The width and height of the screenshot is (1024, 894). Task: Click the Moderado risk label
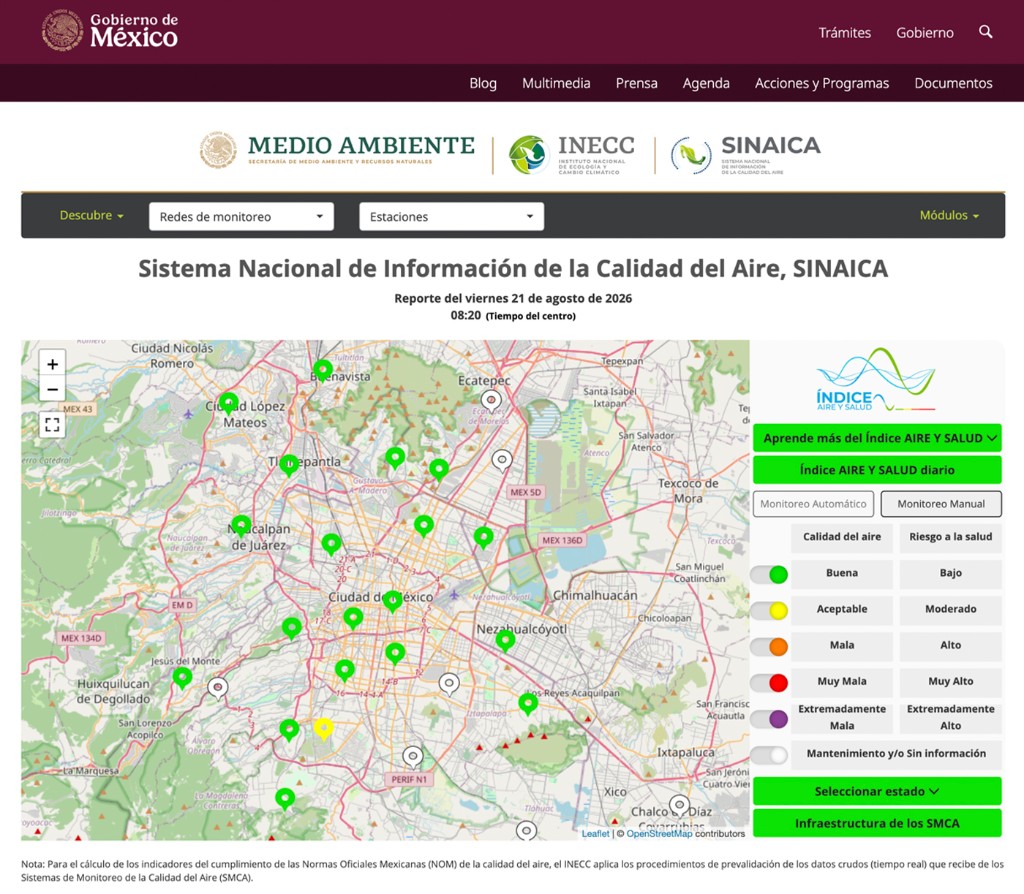click(950, 609)
